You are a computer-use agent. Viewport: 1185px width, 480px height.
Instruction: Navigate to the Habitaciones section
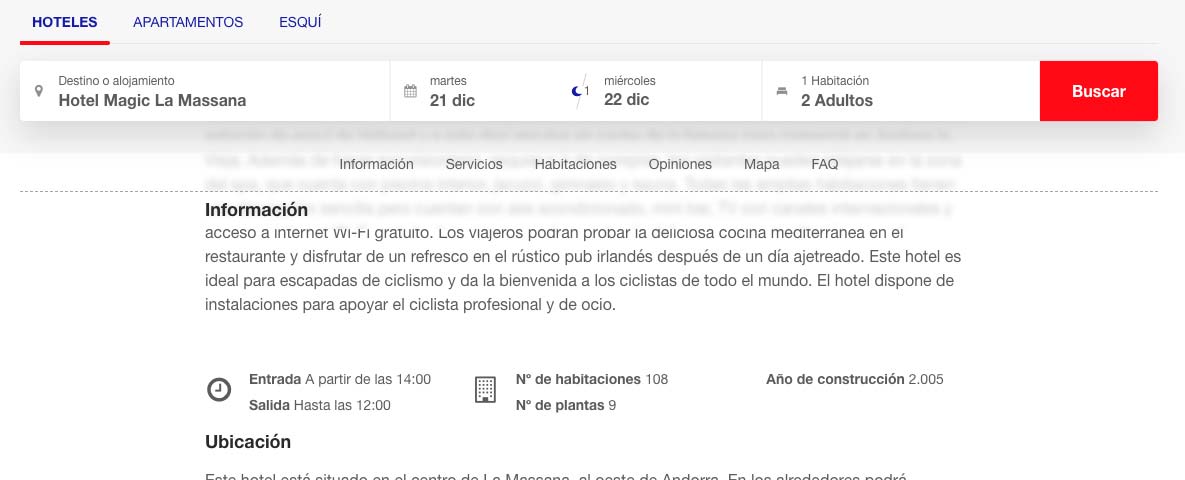click(x=576, y=164)
